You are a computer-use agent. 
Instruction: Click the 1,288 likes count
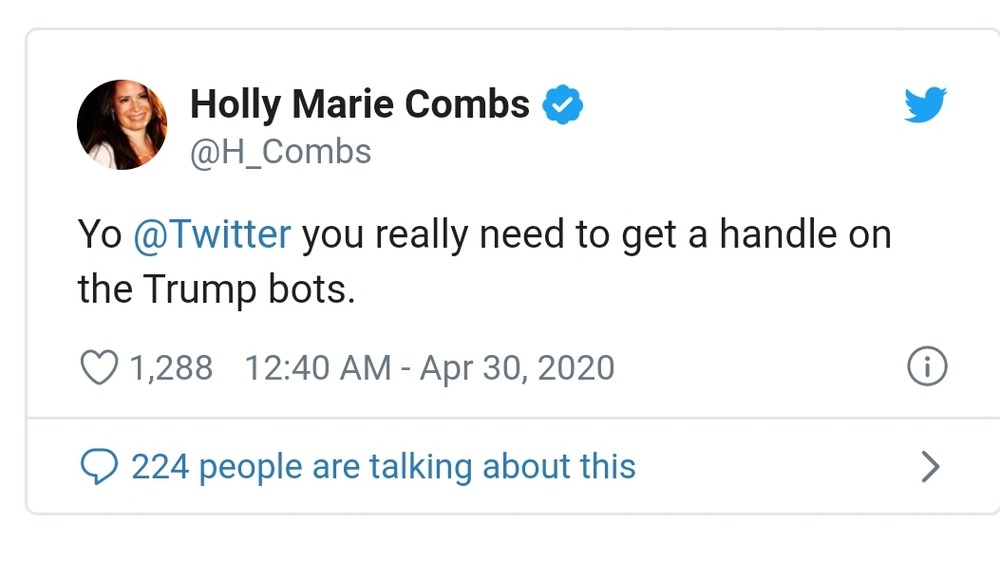coord(171,368)
